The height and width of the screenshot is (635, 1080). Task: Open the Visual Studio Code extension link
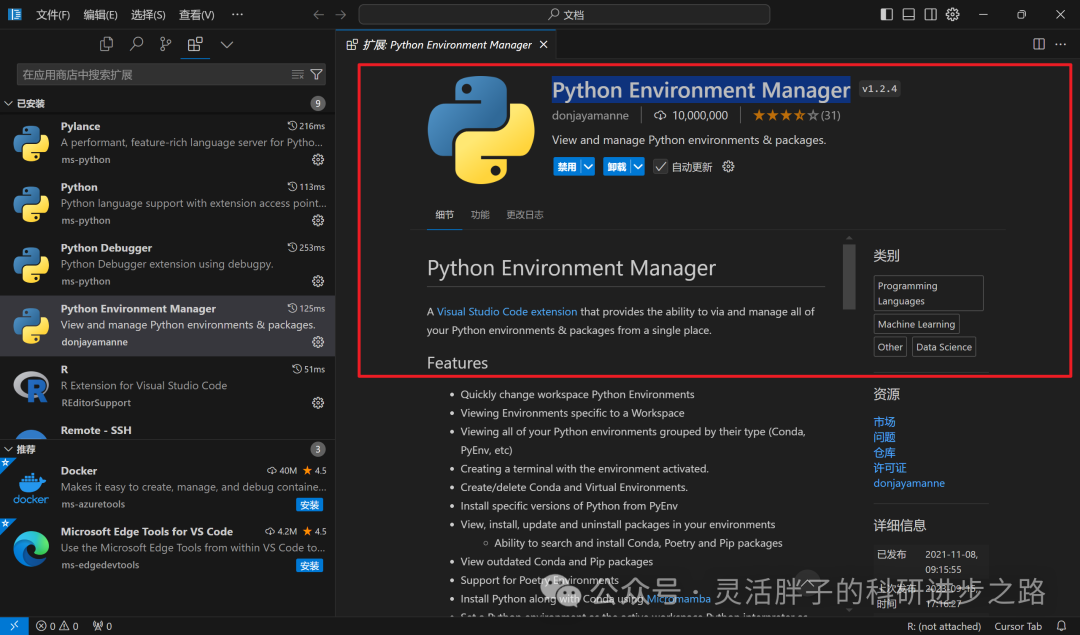pyautogui.click(x=507, y=312)
